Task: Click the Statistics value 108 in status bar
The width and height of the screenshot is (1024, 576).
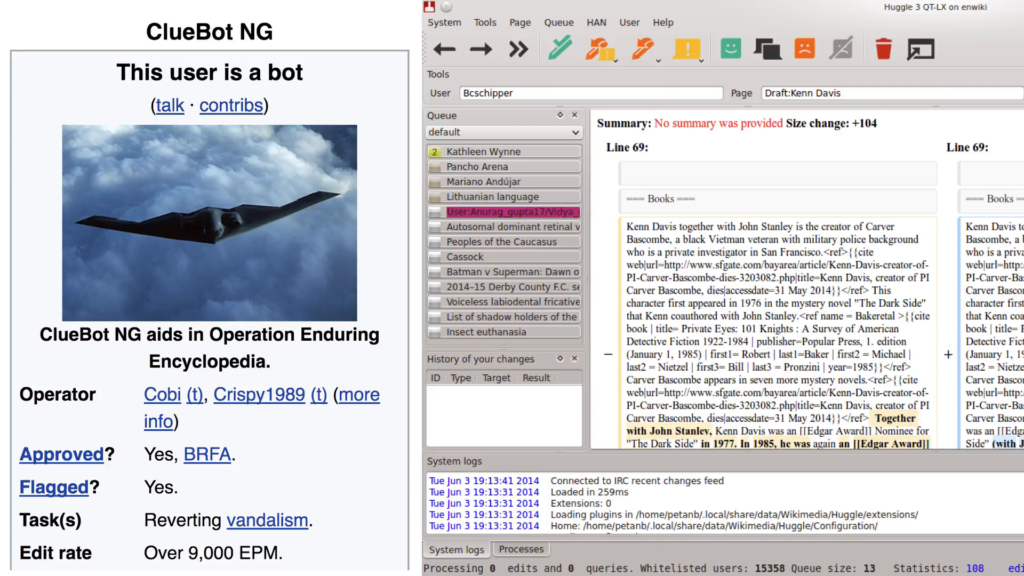Action: 974,568
